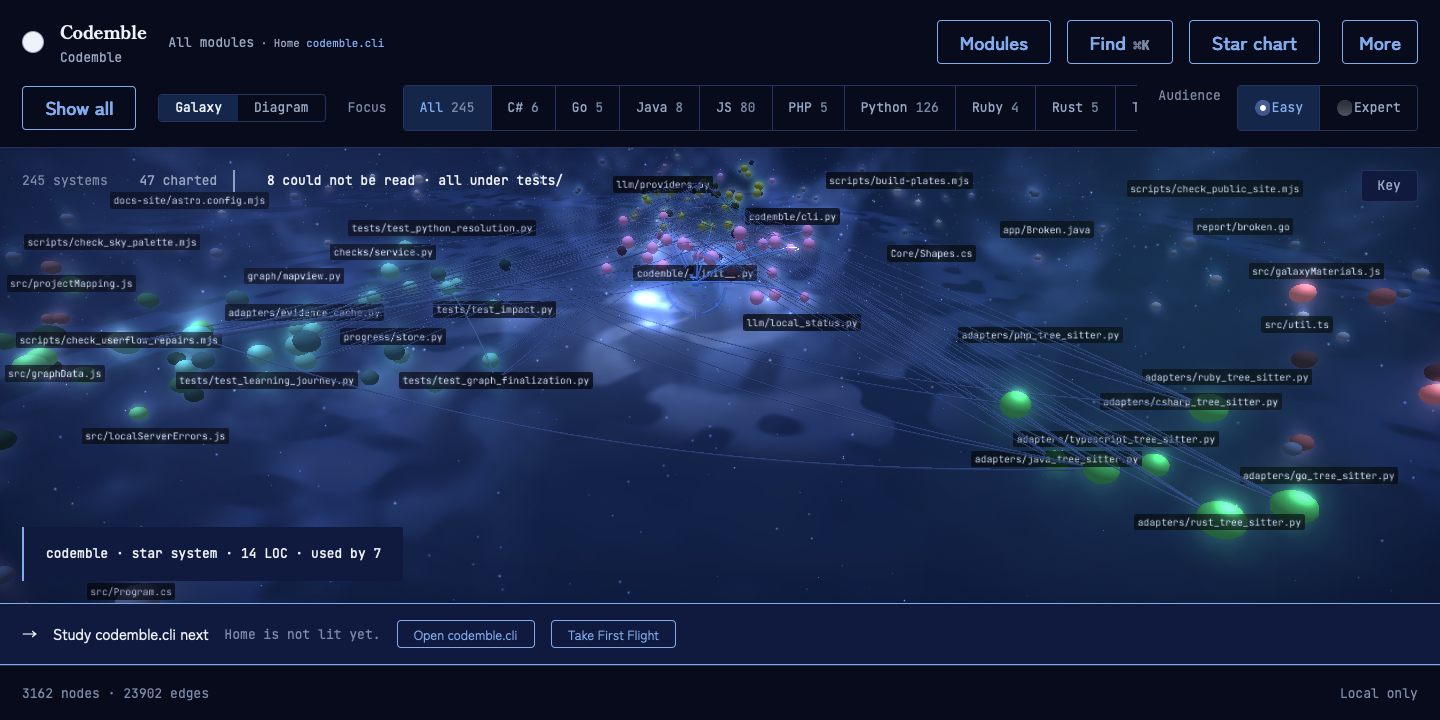Filter focus to Python 126
Viewport: 1440px width, 720px height.
pyautogui.click(x=899, y=108)
